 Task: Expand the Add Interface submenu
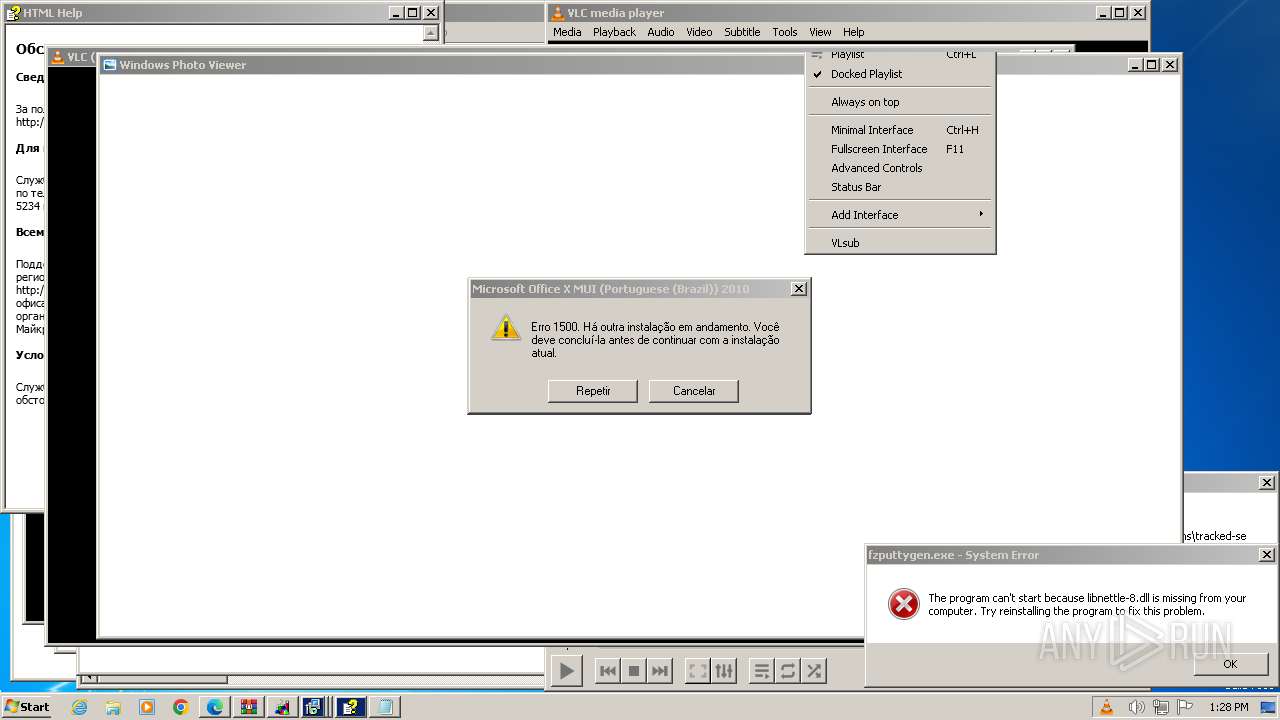900,215
